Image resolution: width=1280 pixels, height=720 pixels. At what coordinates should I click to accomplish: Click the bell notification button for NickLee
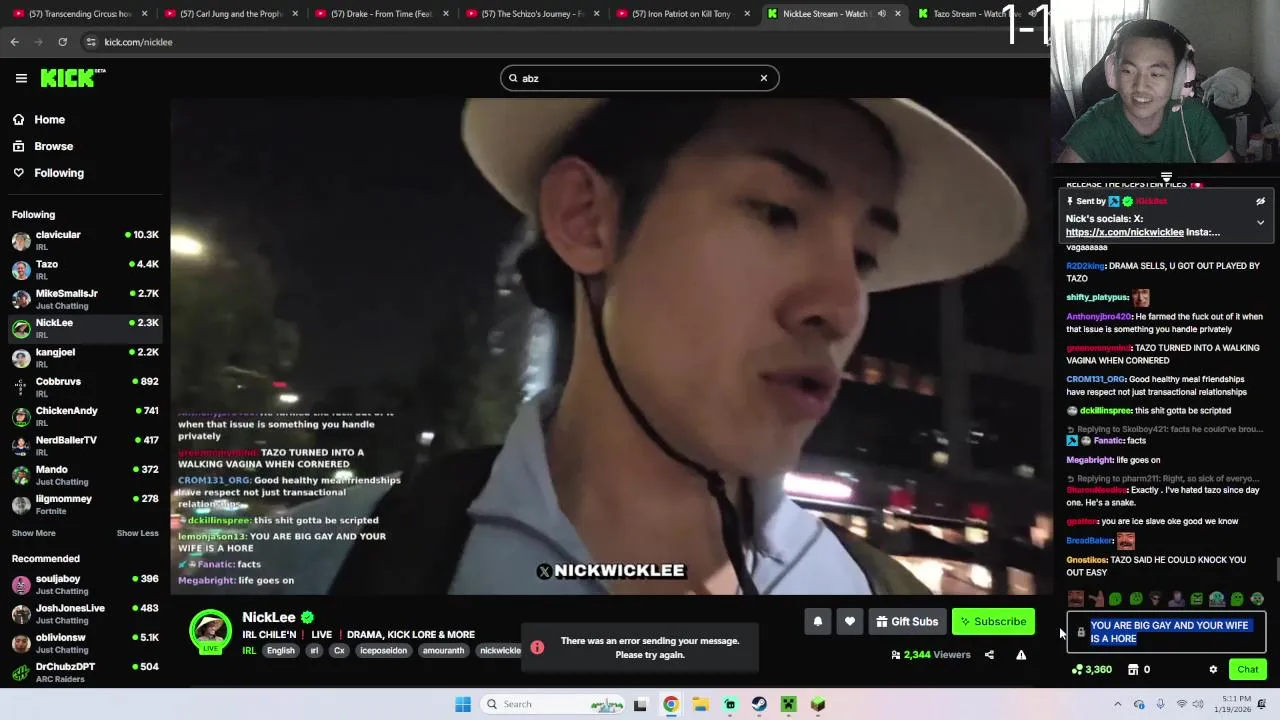point(818,621)
